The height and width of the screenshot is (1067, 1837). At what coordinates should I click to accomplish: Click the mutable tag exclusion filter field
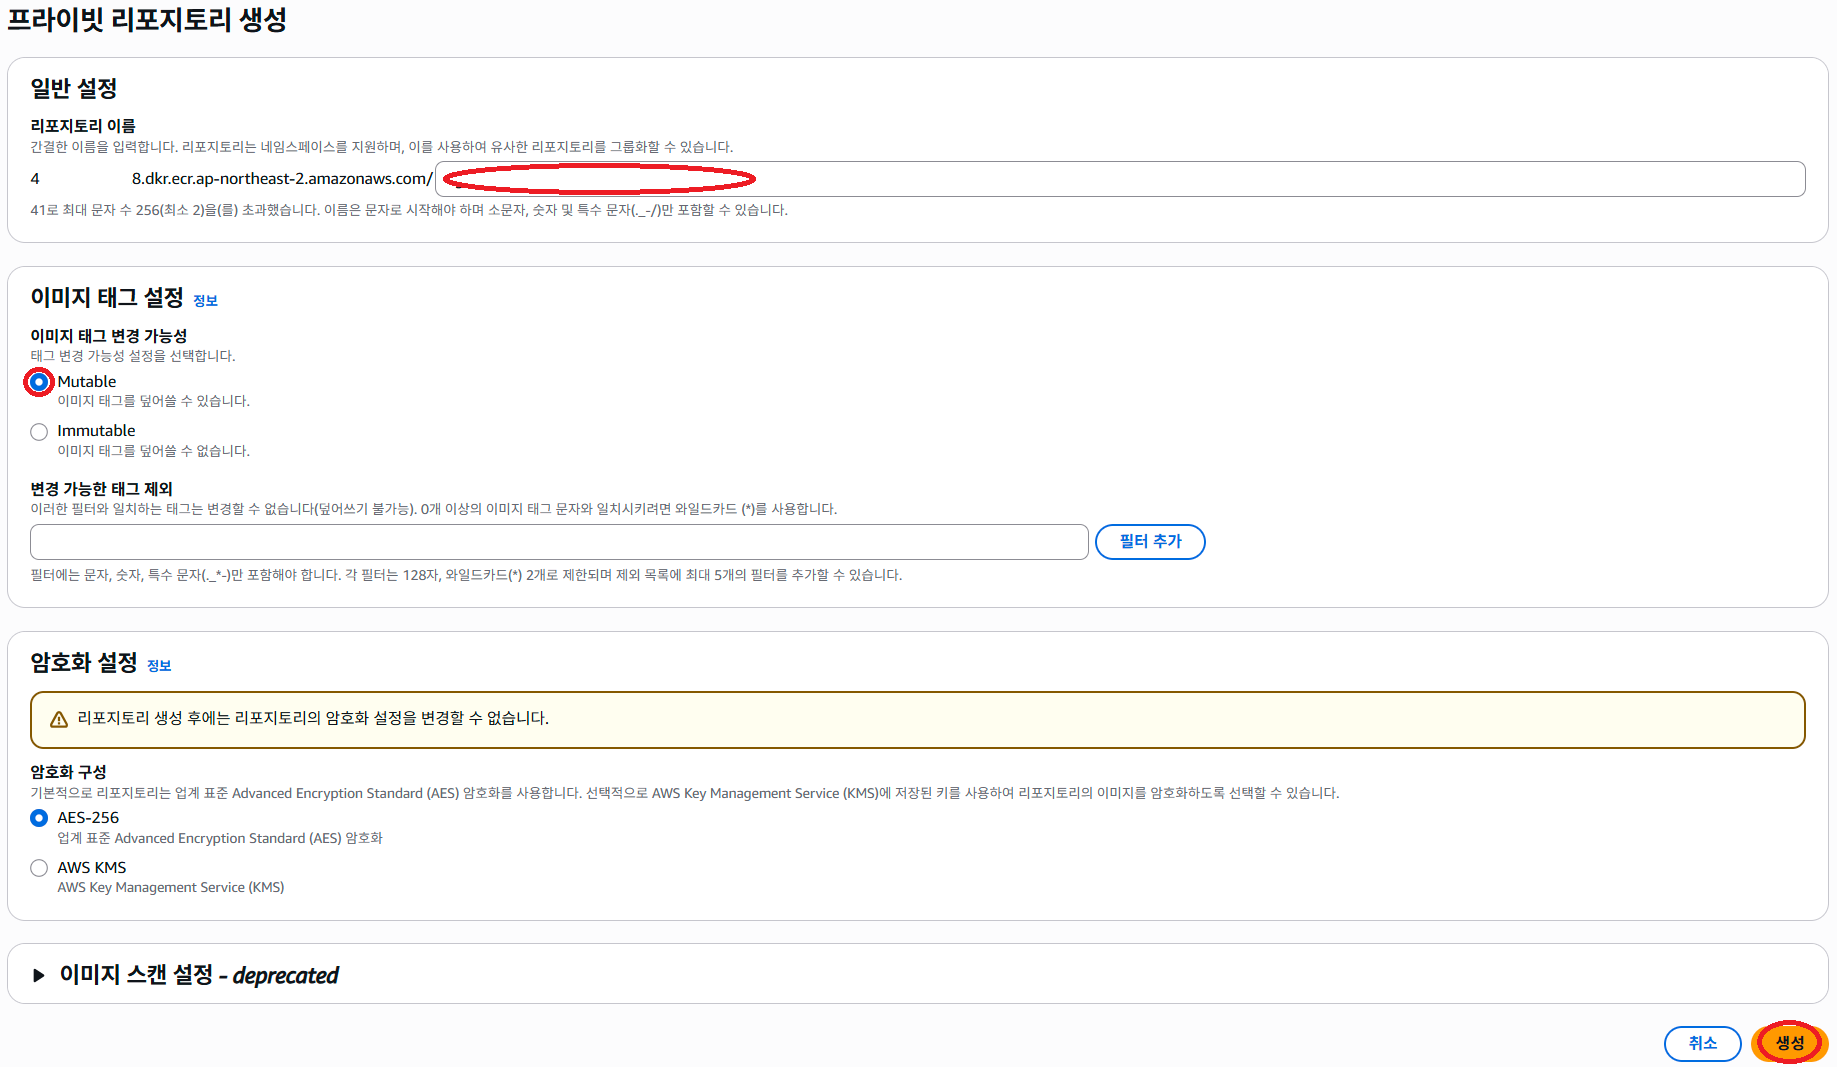(559, 542)
